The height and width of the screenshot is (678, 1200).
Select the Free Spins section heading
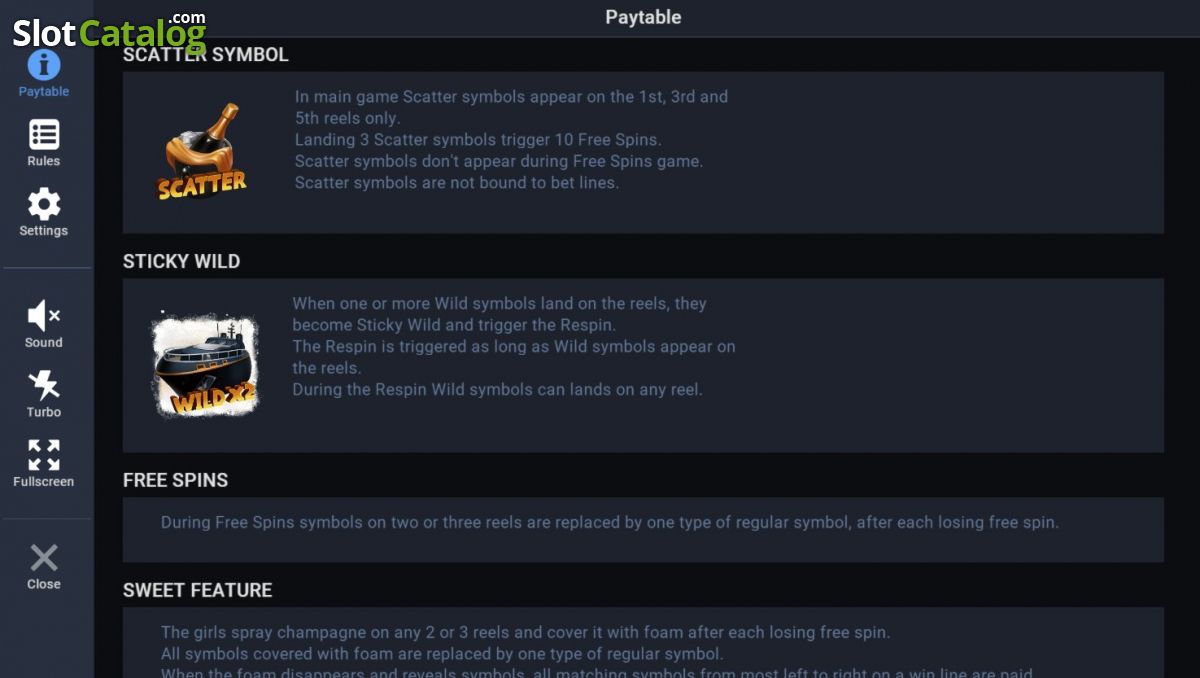(175, 480)
